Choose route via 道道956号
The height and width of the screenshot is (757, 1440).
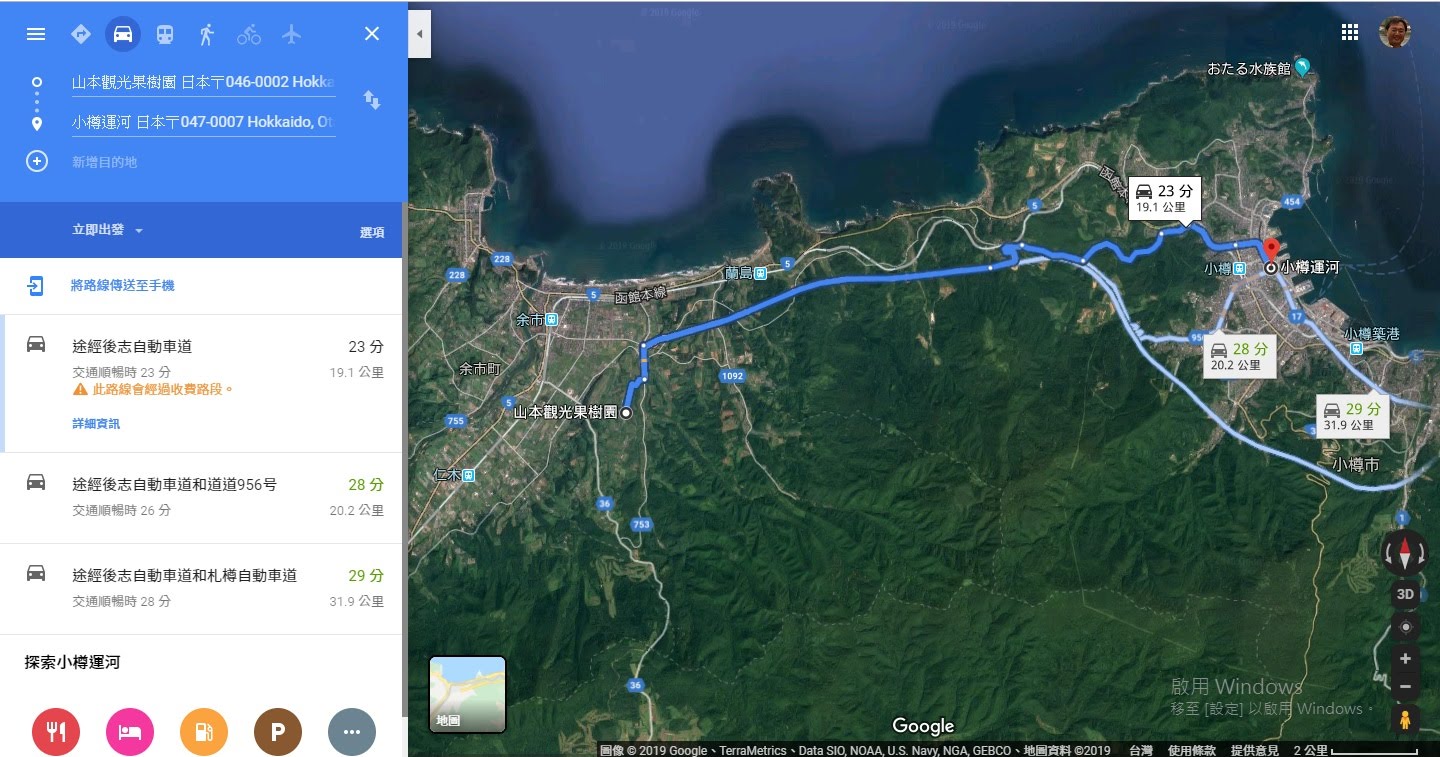point(204,497)
